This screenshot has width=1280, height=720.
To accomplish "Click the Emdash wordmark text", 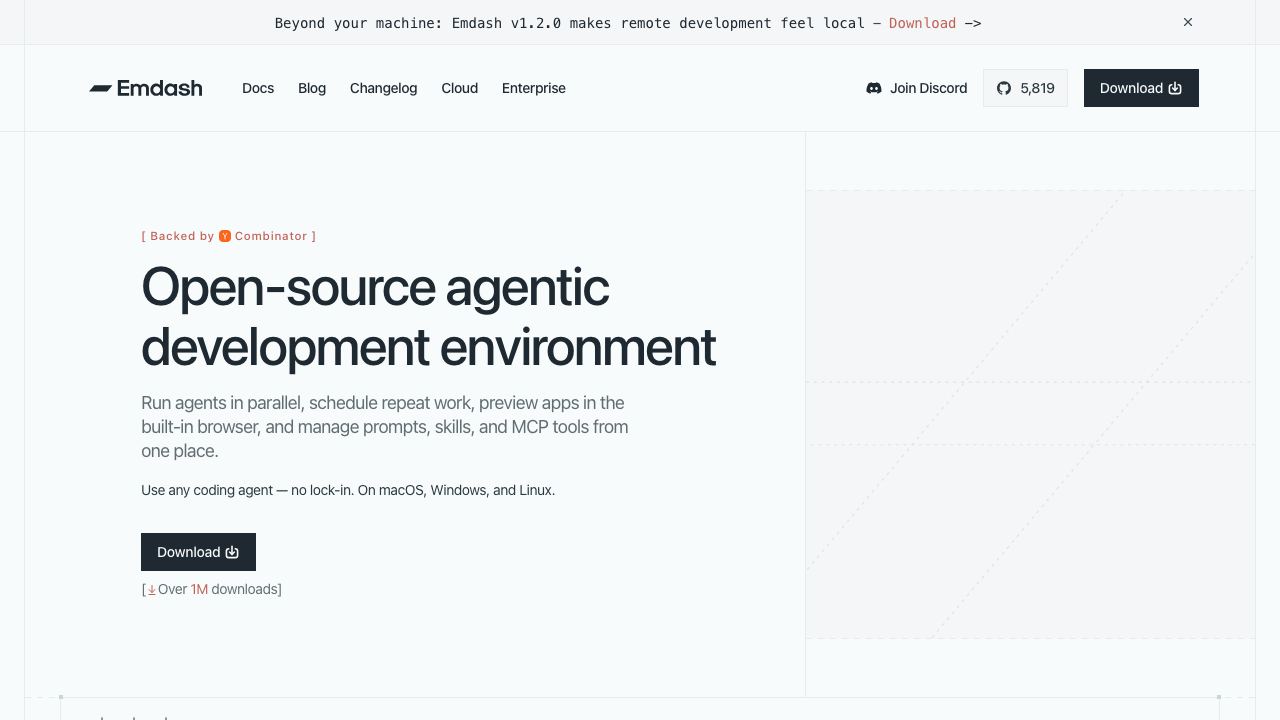I will (160, 88).
